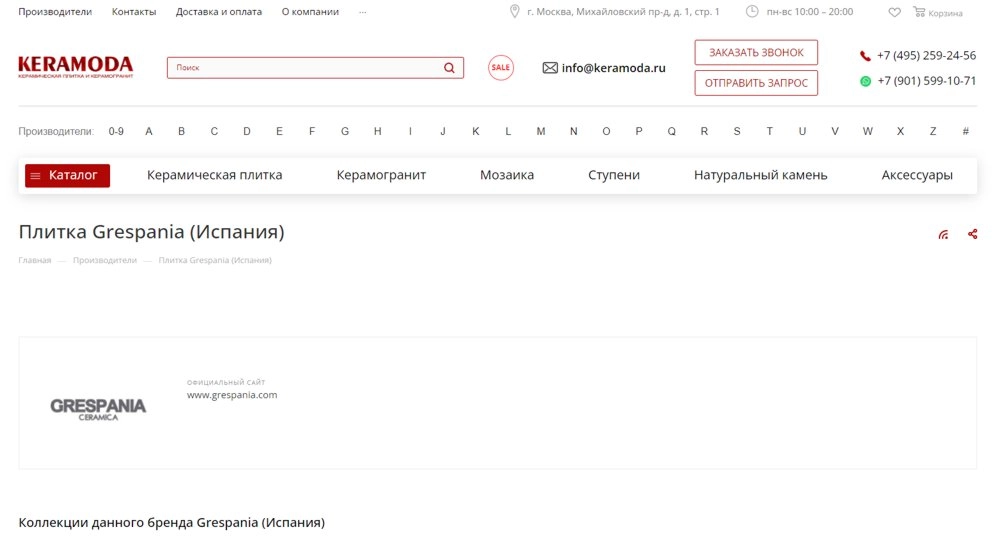This screenshot has width=1000, height=550.
Task: Open Контакты top menu link
Action: pos(134,11)
